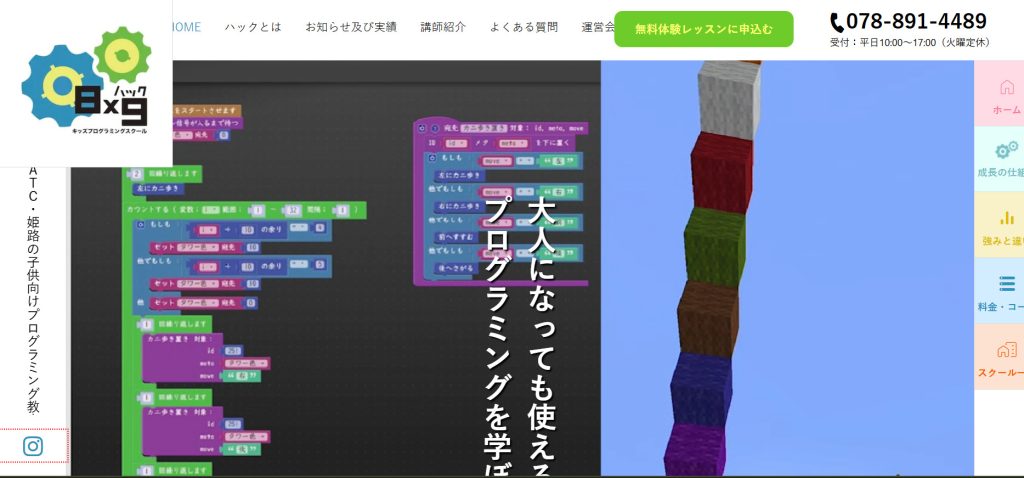
Task: Open the Instagram icon link
Action: point(33,446)
